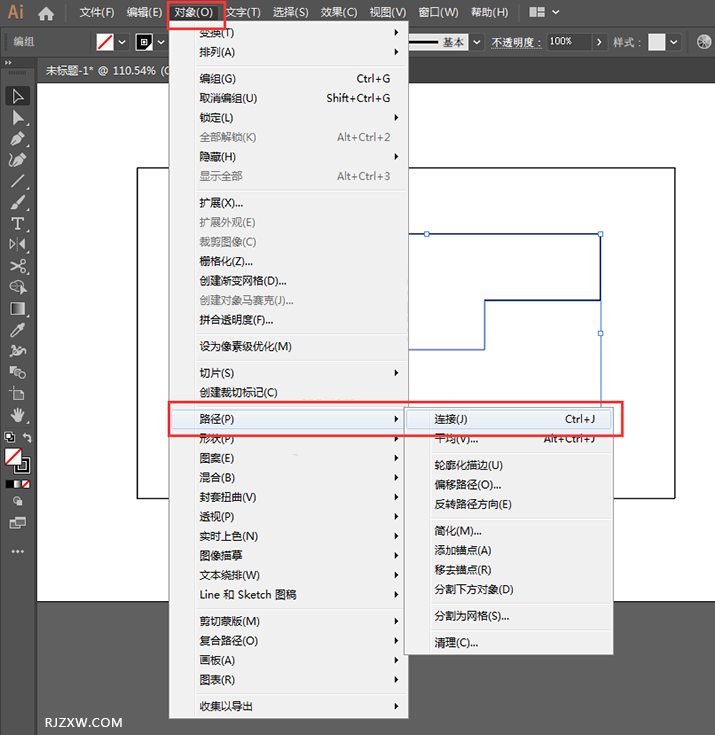Image resolution: width=715 pixels, height=735 pixels.
Task: Select the Selection tool (black arrow)
Action: coord(18,96)
